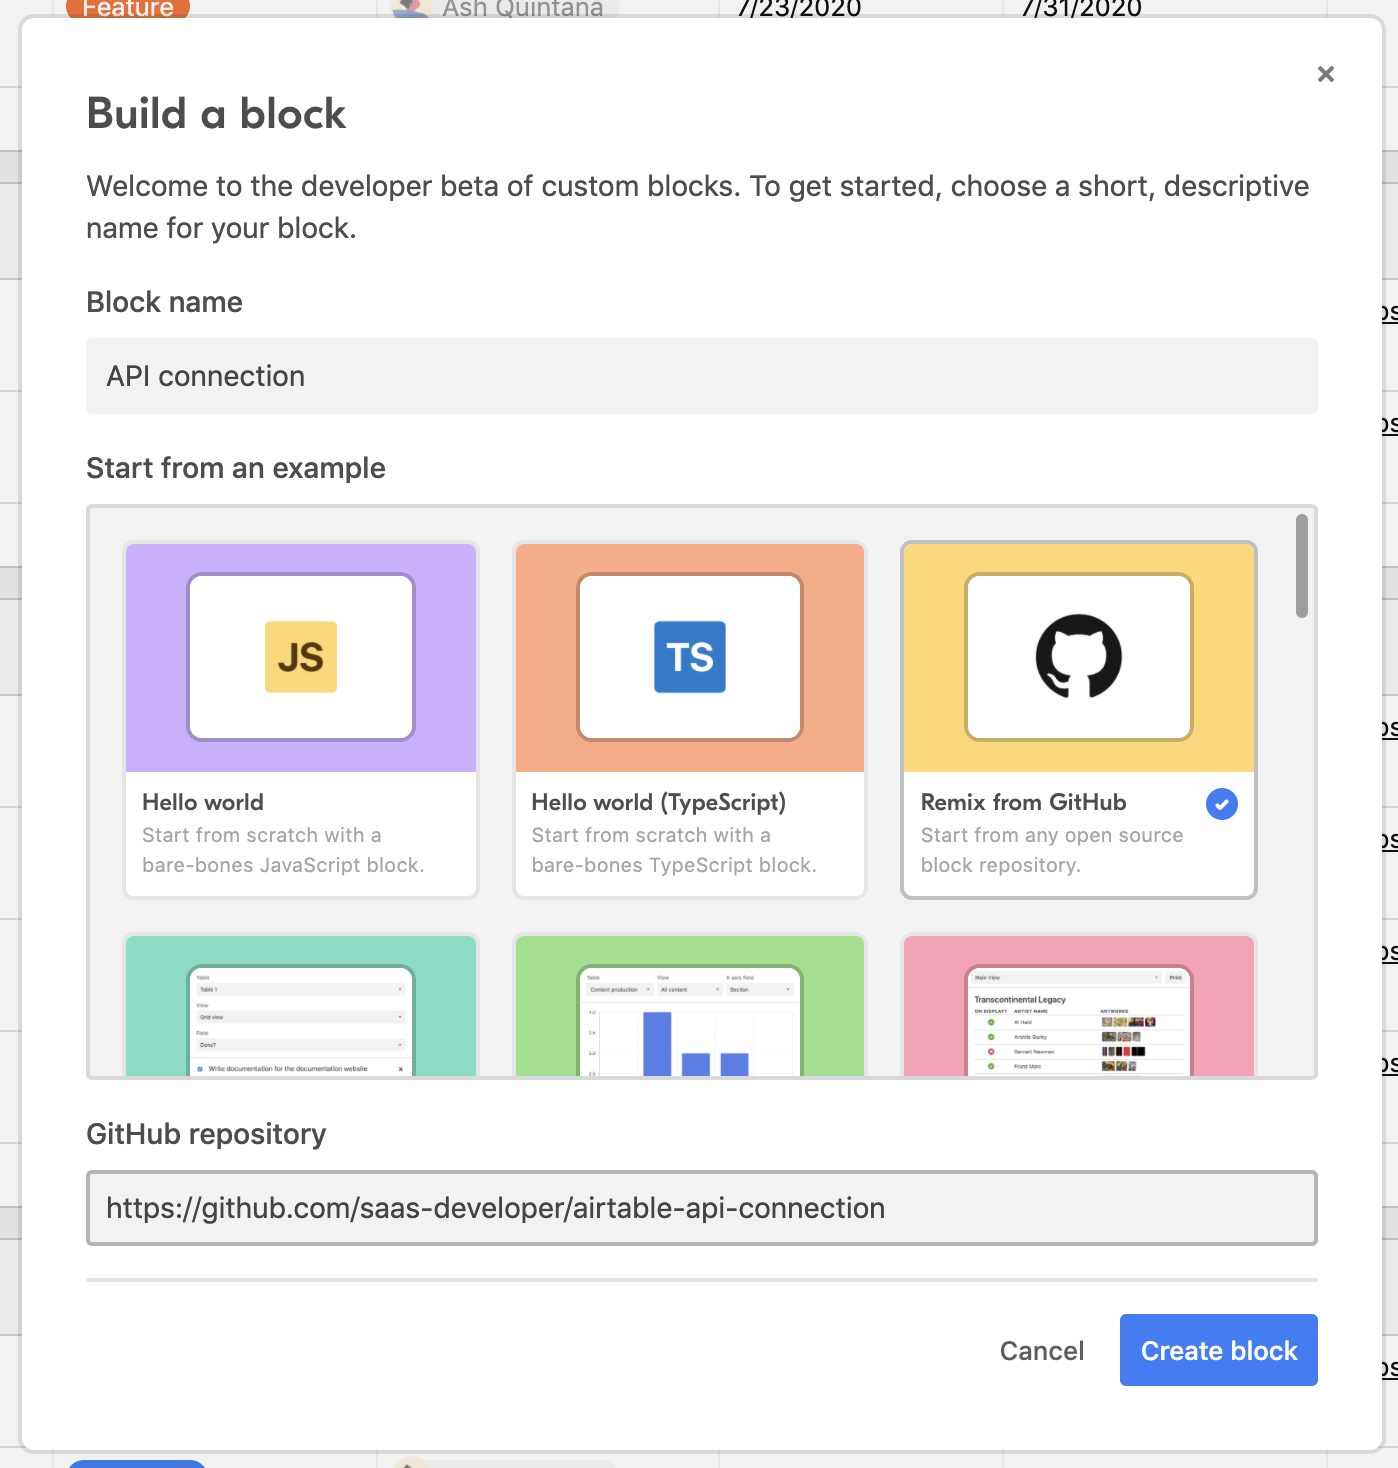Edit the GitHub repository URL field

pyautogui.click(x=701, y=1208)
